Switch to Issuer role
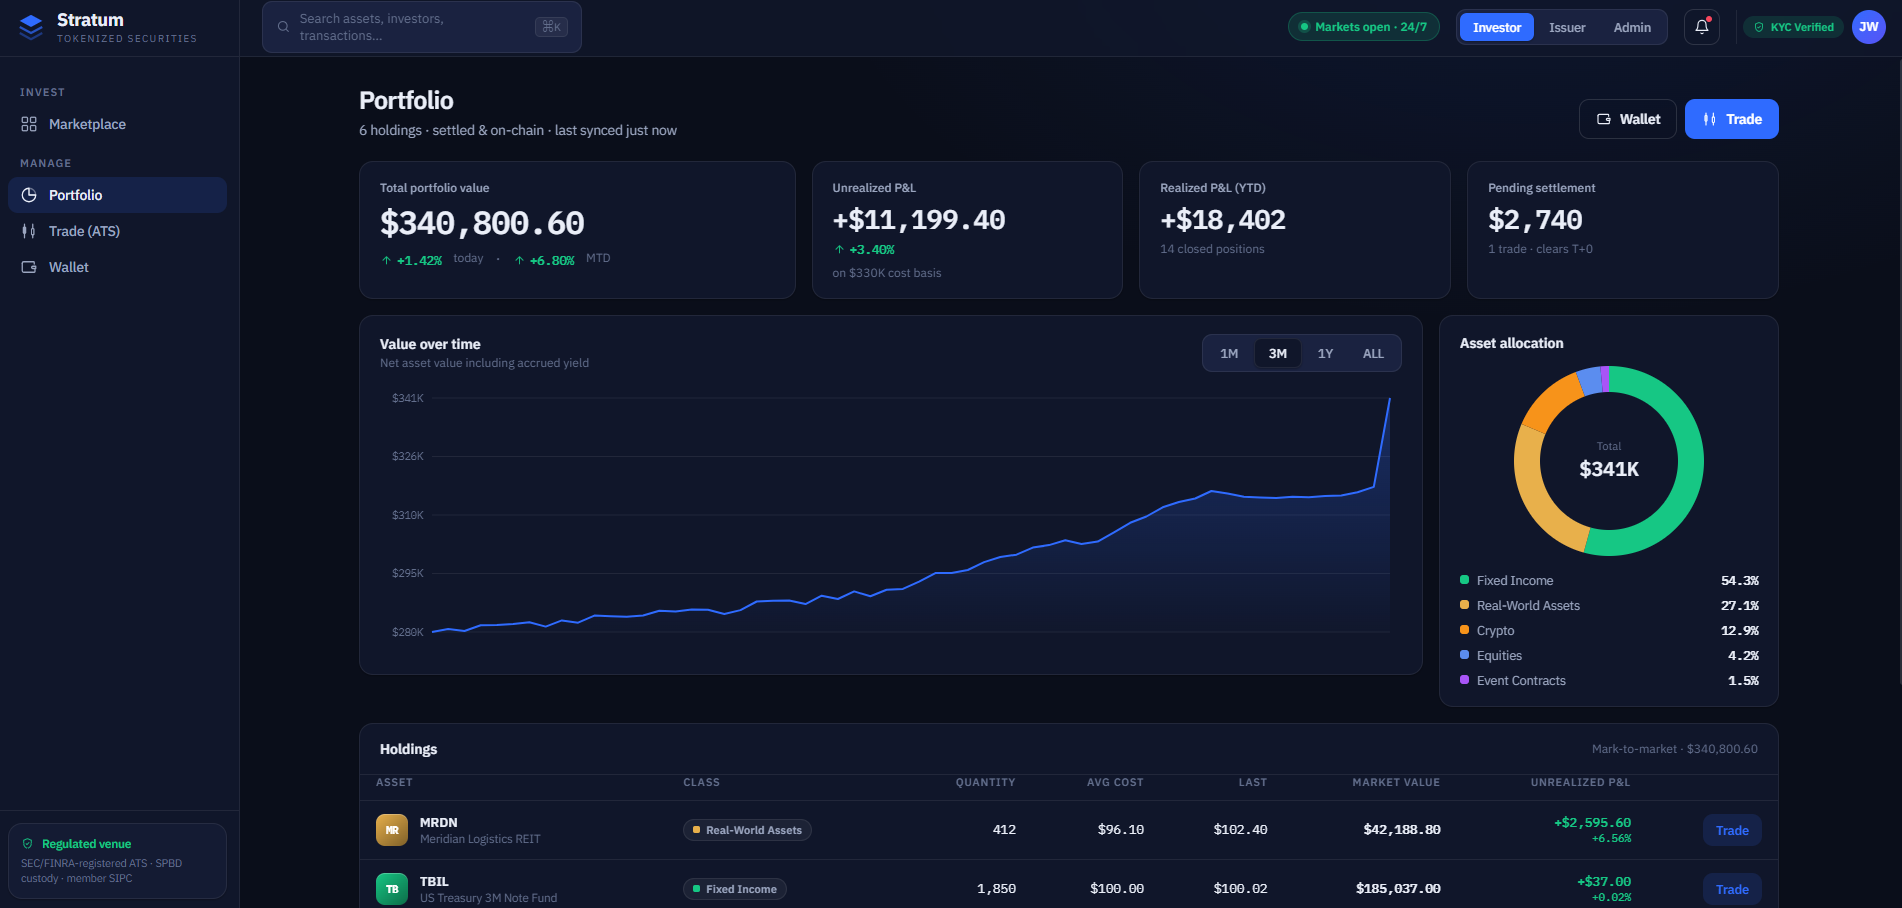Viewport: 1902px width, 908px height. [1567, 27]
